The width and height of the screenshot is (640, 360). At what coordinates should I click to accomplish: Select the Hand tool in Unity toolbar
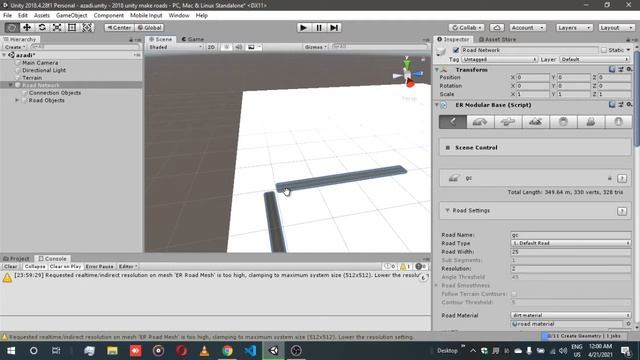tap(12, 27)
